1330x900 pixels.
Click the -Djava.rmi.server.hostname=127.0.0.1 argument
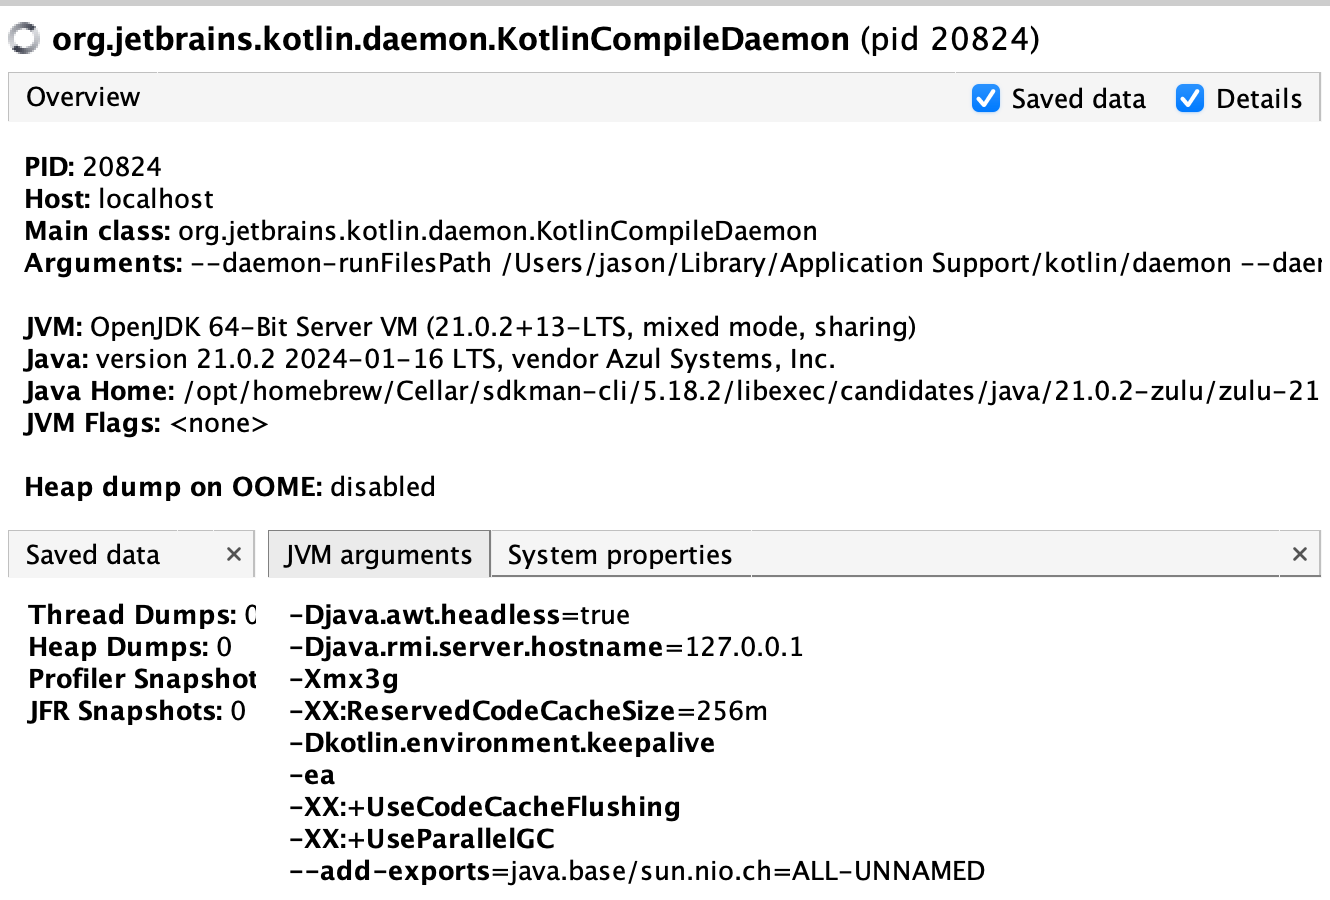click(546, 647)
